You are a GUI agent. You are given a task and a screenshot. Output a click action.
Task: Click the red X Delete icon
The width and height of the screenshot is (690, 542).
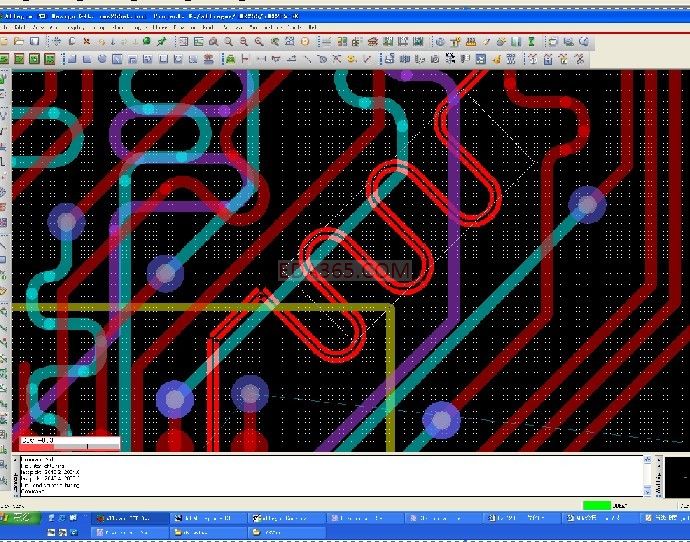(x=87, y=41)
